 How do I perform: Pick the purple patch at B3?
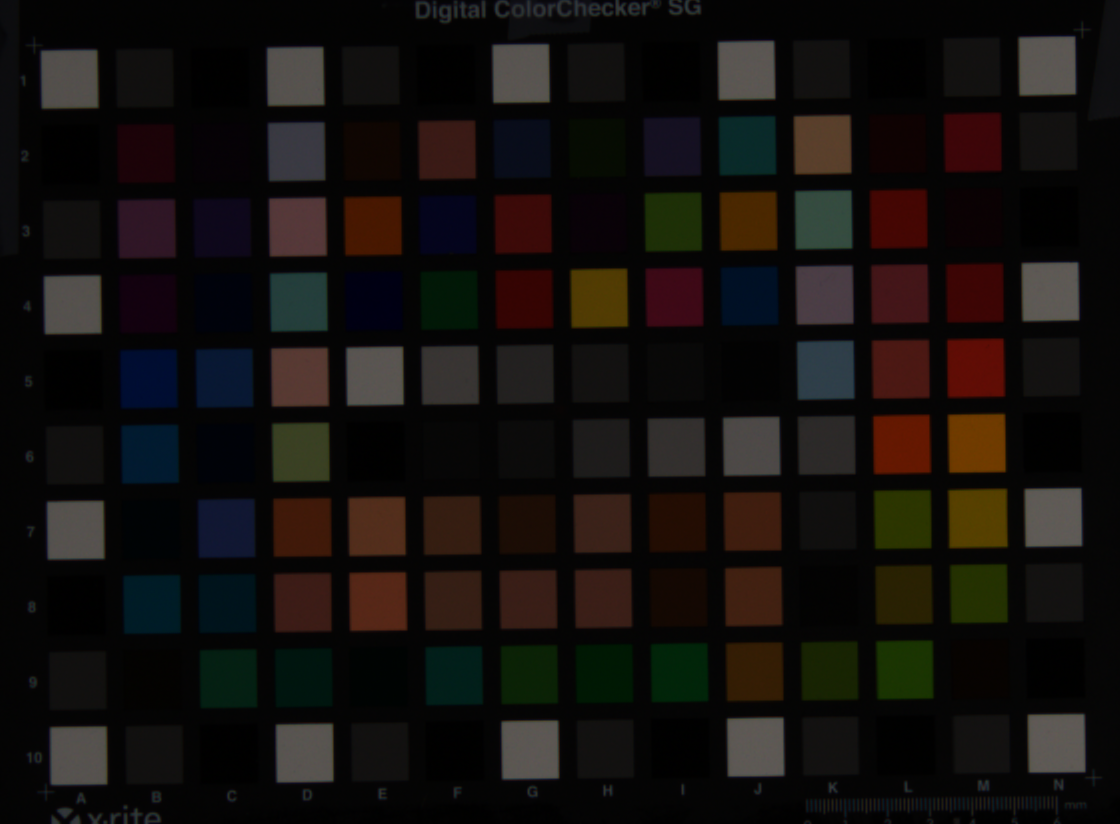[x=147, y=228]
